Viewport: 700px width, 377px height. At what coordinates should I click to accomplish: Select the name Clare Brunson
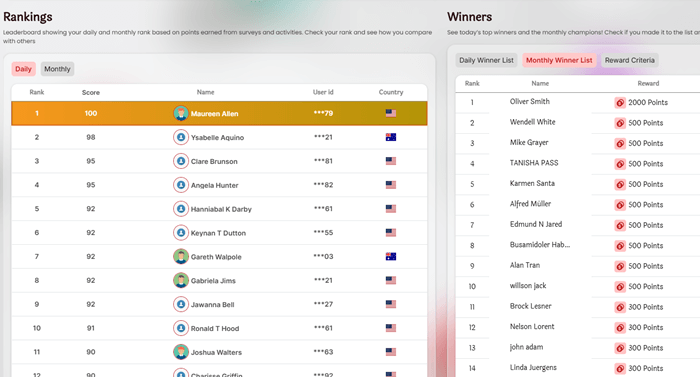click(214, 161)
